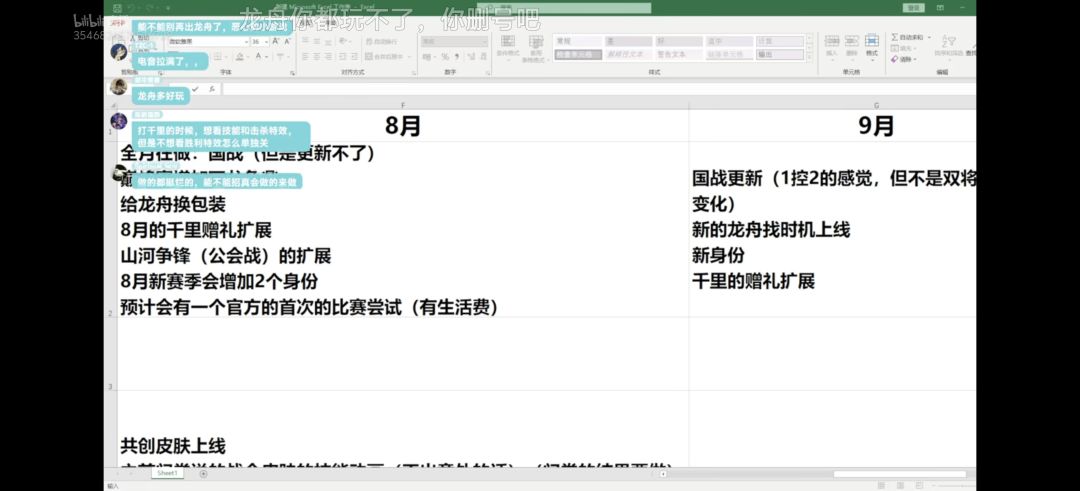Click the font color A icon
This screenshot has width=1080, height=491.
tap(259, 56)
